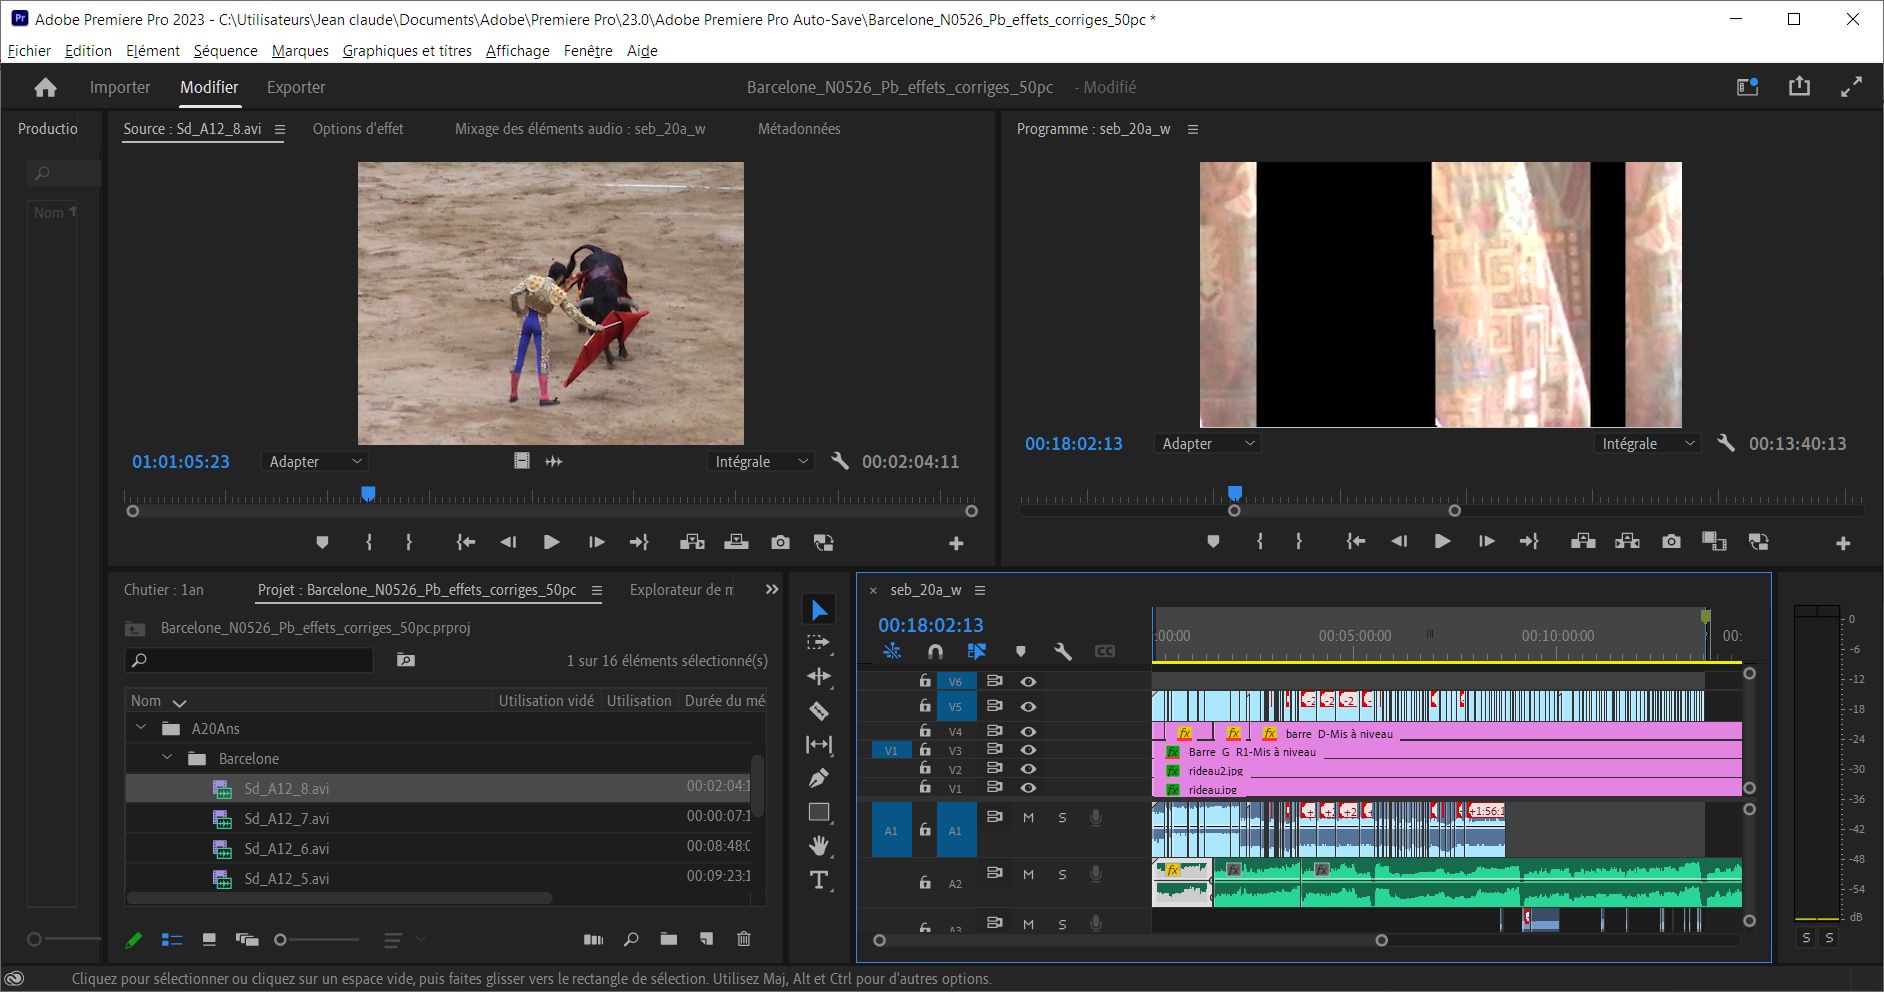1884x992 pixels.
Task: Click Insert button in Source monitor
Action: pyautogui.click(x=692, y=542)
